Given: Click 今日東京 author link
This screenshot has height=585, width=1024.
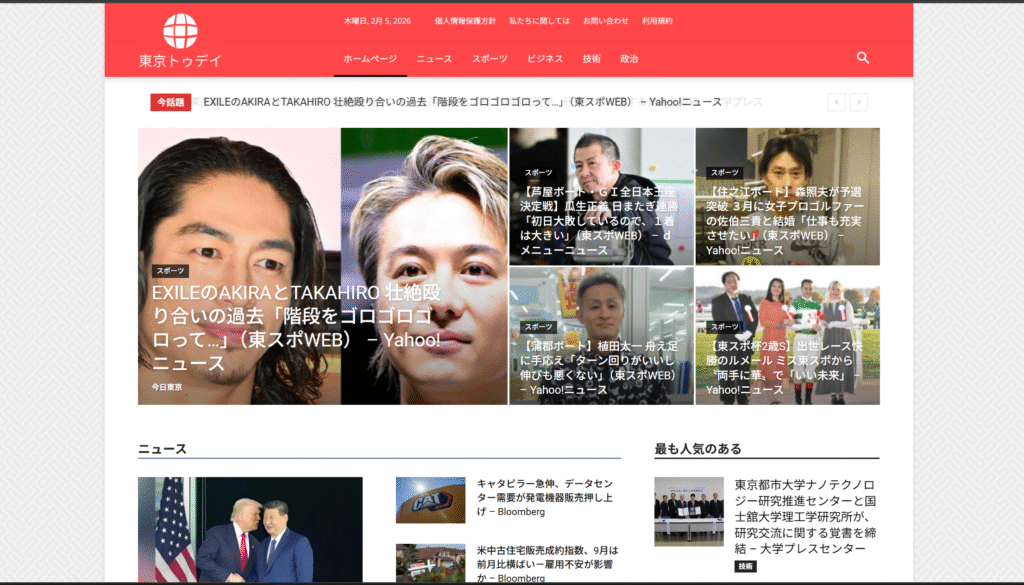Looking at the screenshot, I should [x=167, y=387].
